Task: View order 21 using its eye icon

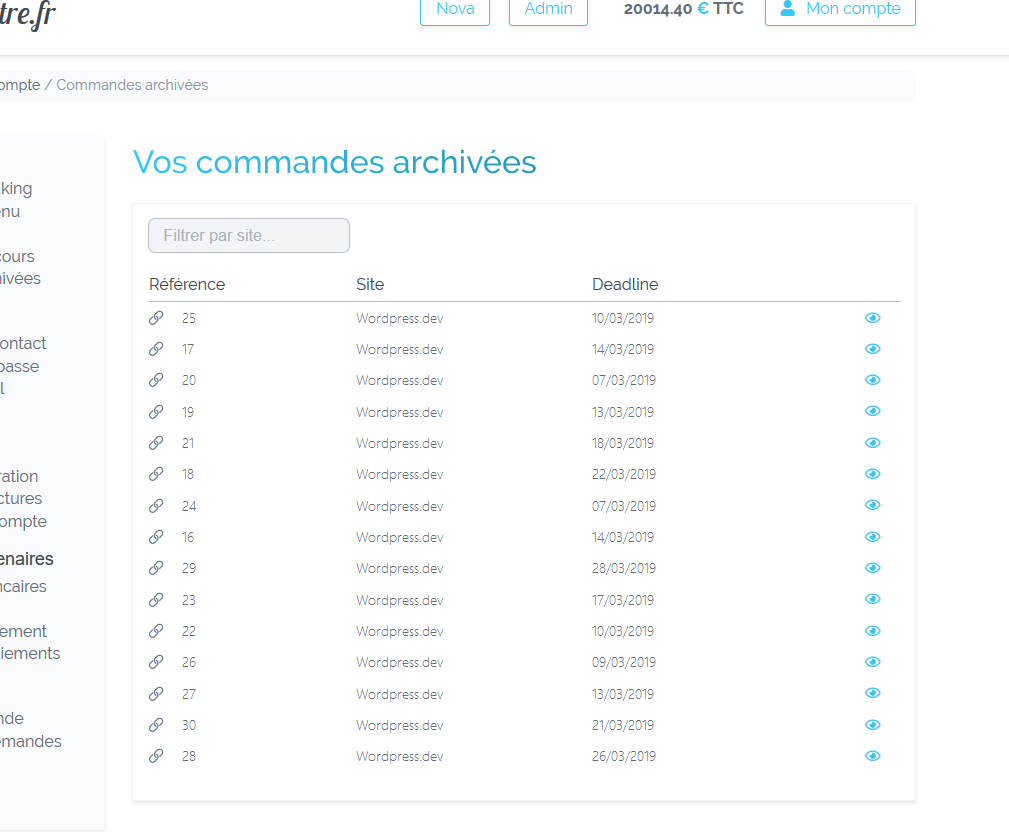Action: (x=872, y=443)
